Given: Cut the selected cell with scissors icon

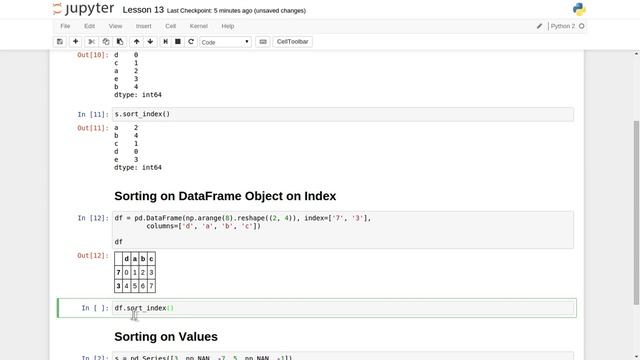Looking at the screenshot, I should (x=91, y=42).
